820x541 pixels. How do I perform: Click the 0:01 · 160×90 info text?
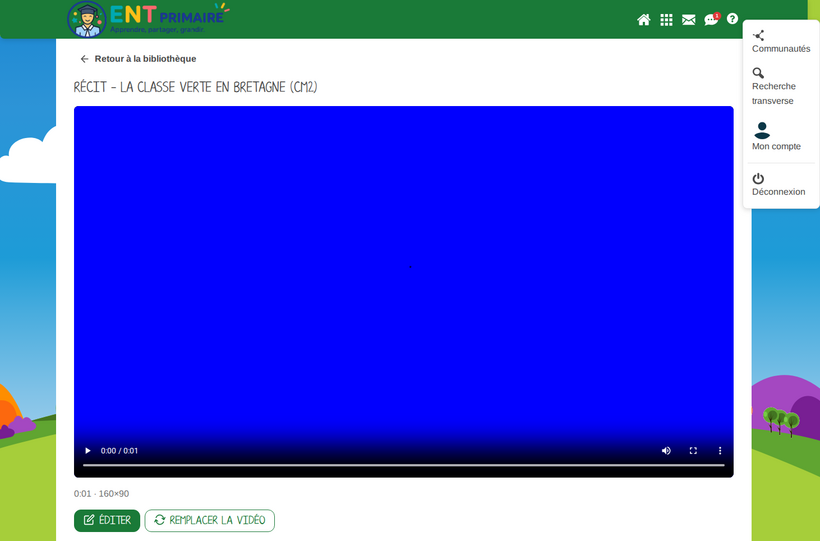coord(101,493)
